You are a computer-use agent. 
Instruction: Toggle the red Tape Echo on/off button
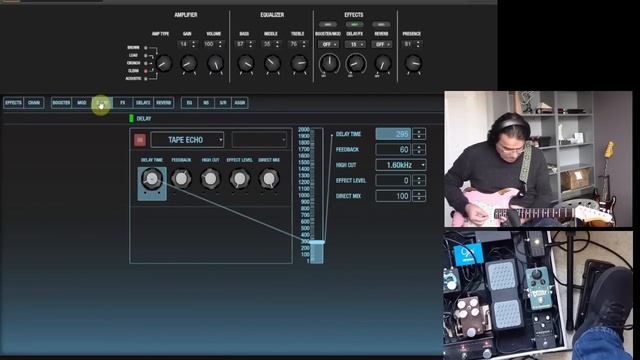click(140, 140)
